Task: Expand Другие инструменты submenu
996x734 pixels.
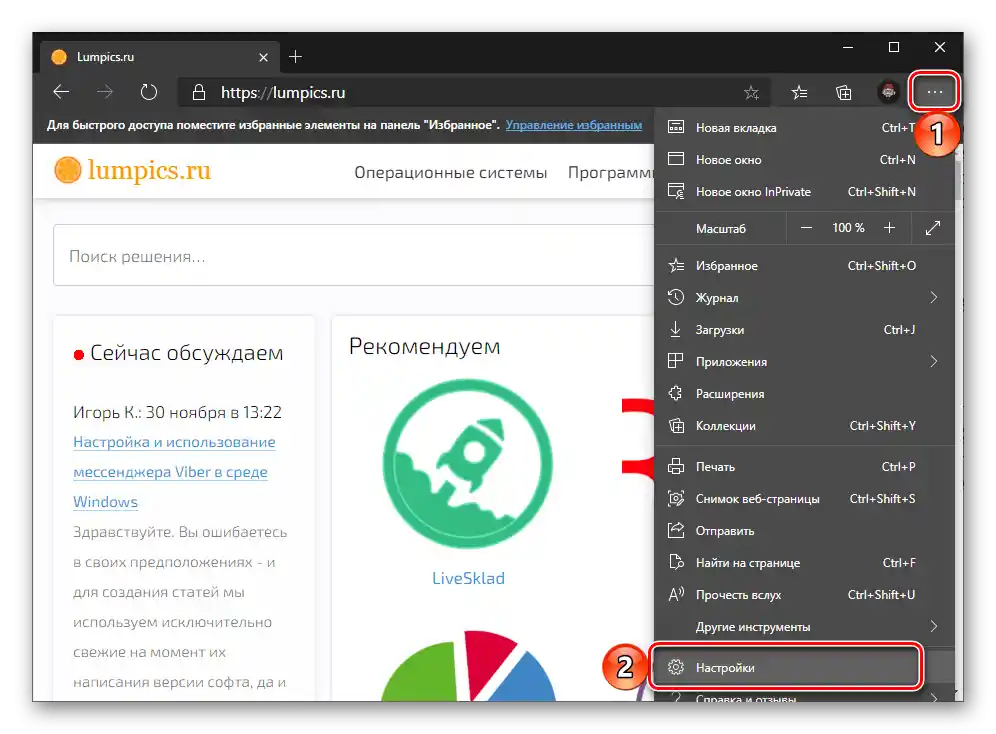Action: [x=804, y=627]
